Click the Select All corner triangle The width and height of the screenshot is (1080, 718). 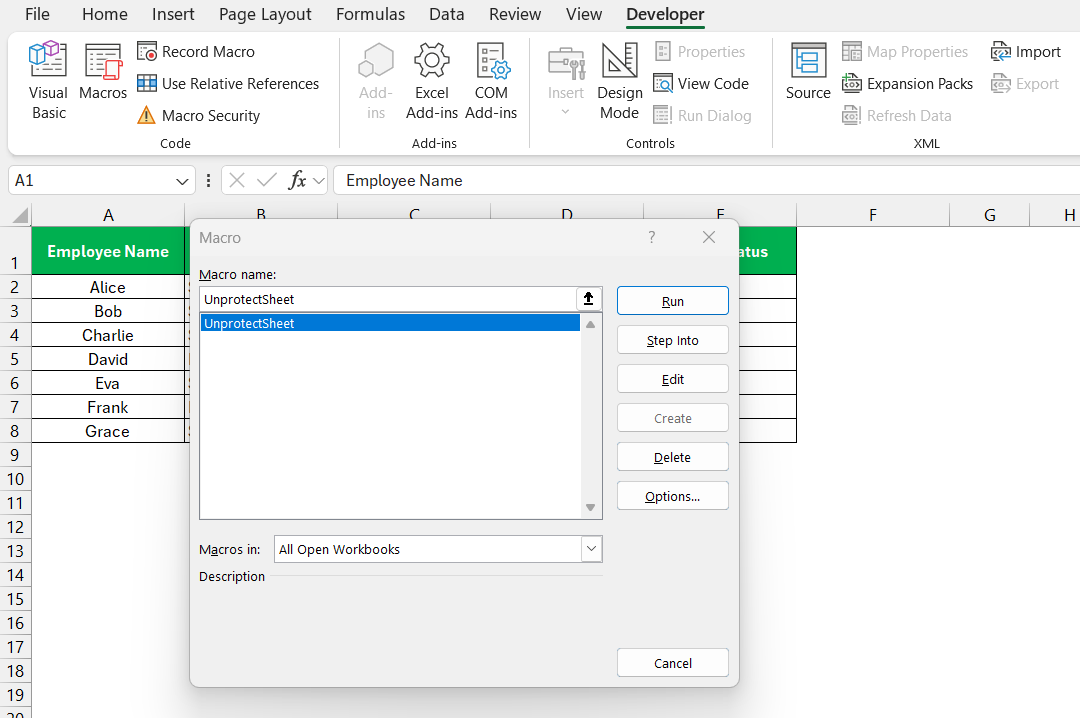[x=20, y=216]
